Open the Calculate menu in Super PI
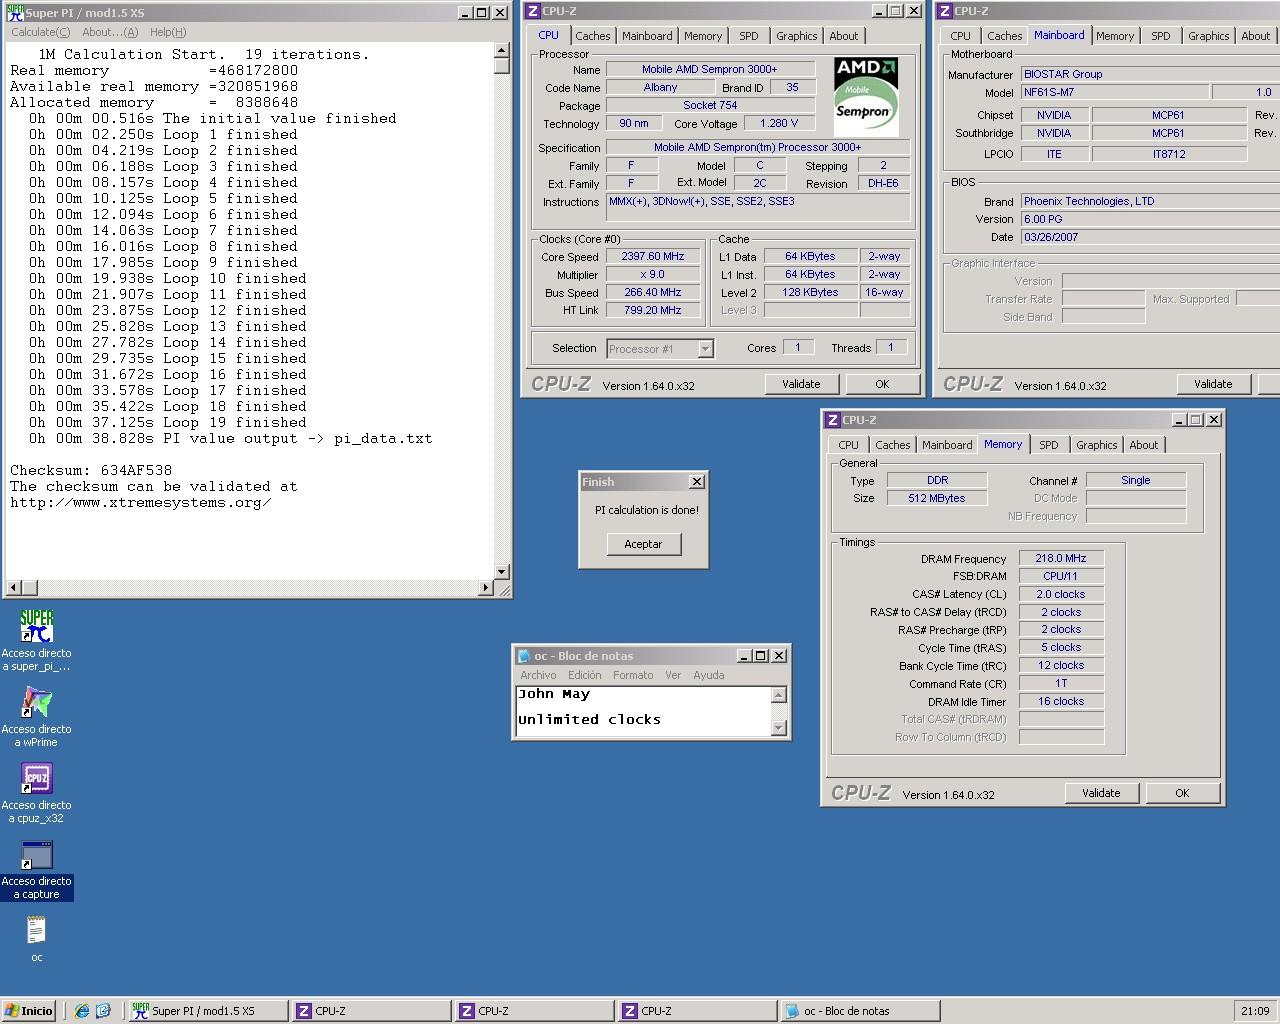 [x=40, y=32]
